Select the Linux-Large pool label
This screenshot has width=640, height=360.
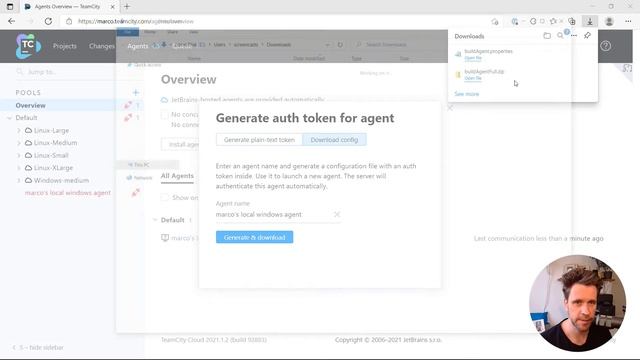(x=51, y=131)
